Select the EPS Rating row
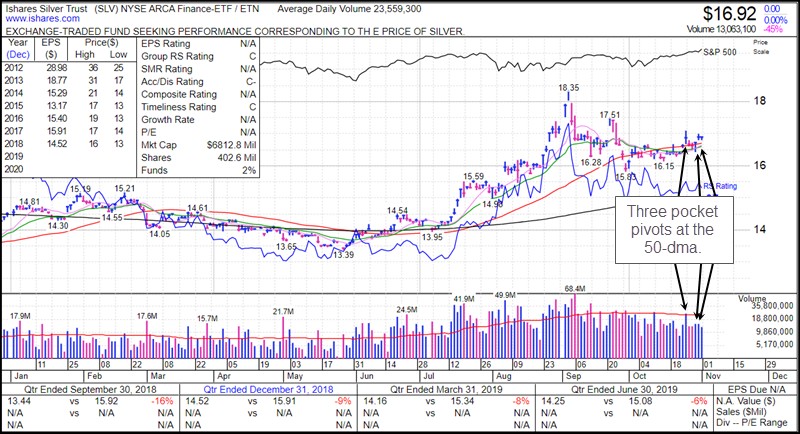 (x=198, y=44)
